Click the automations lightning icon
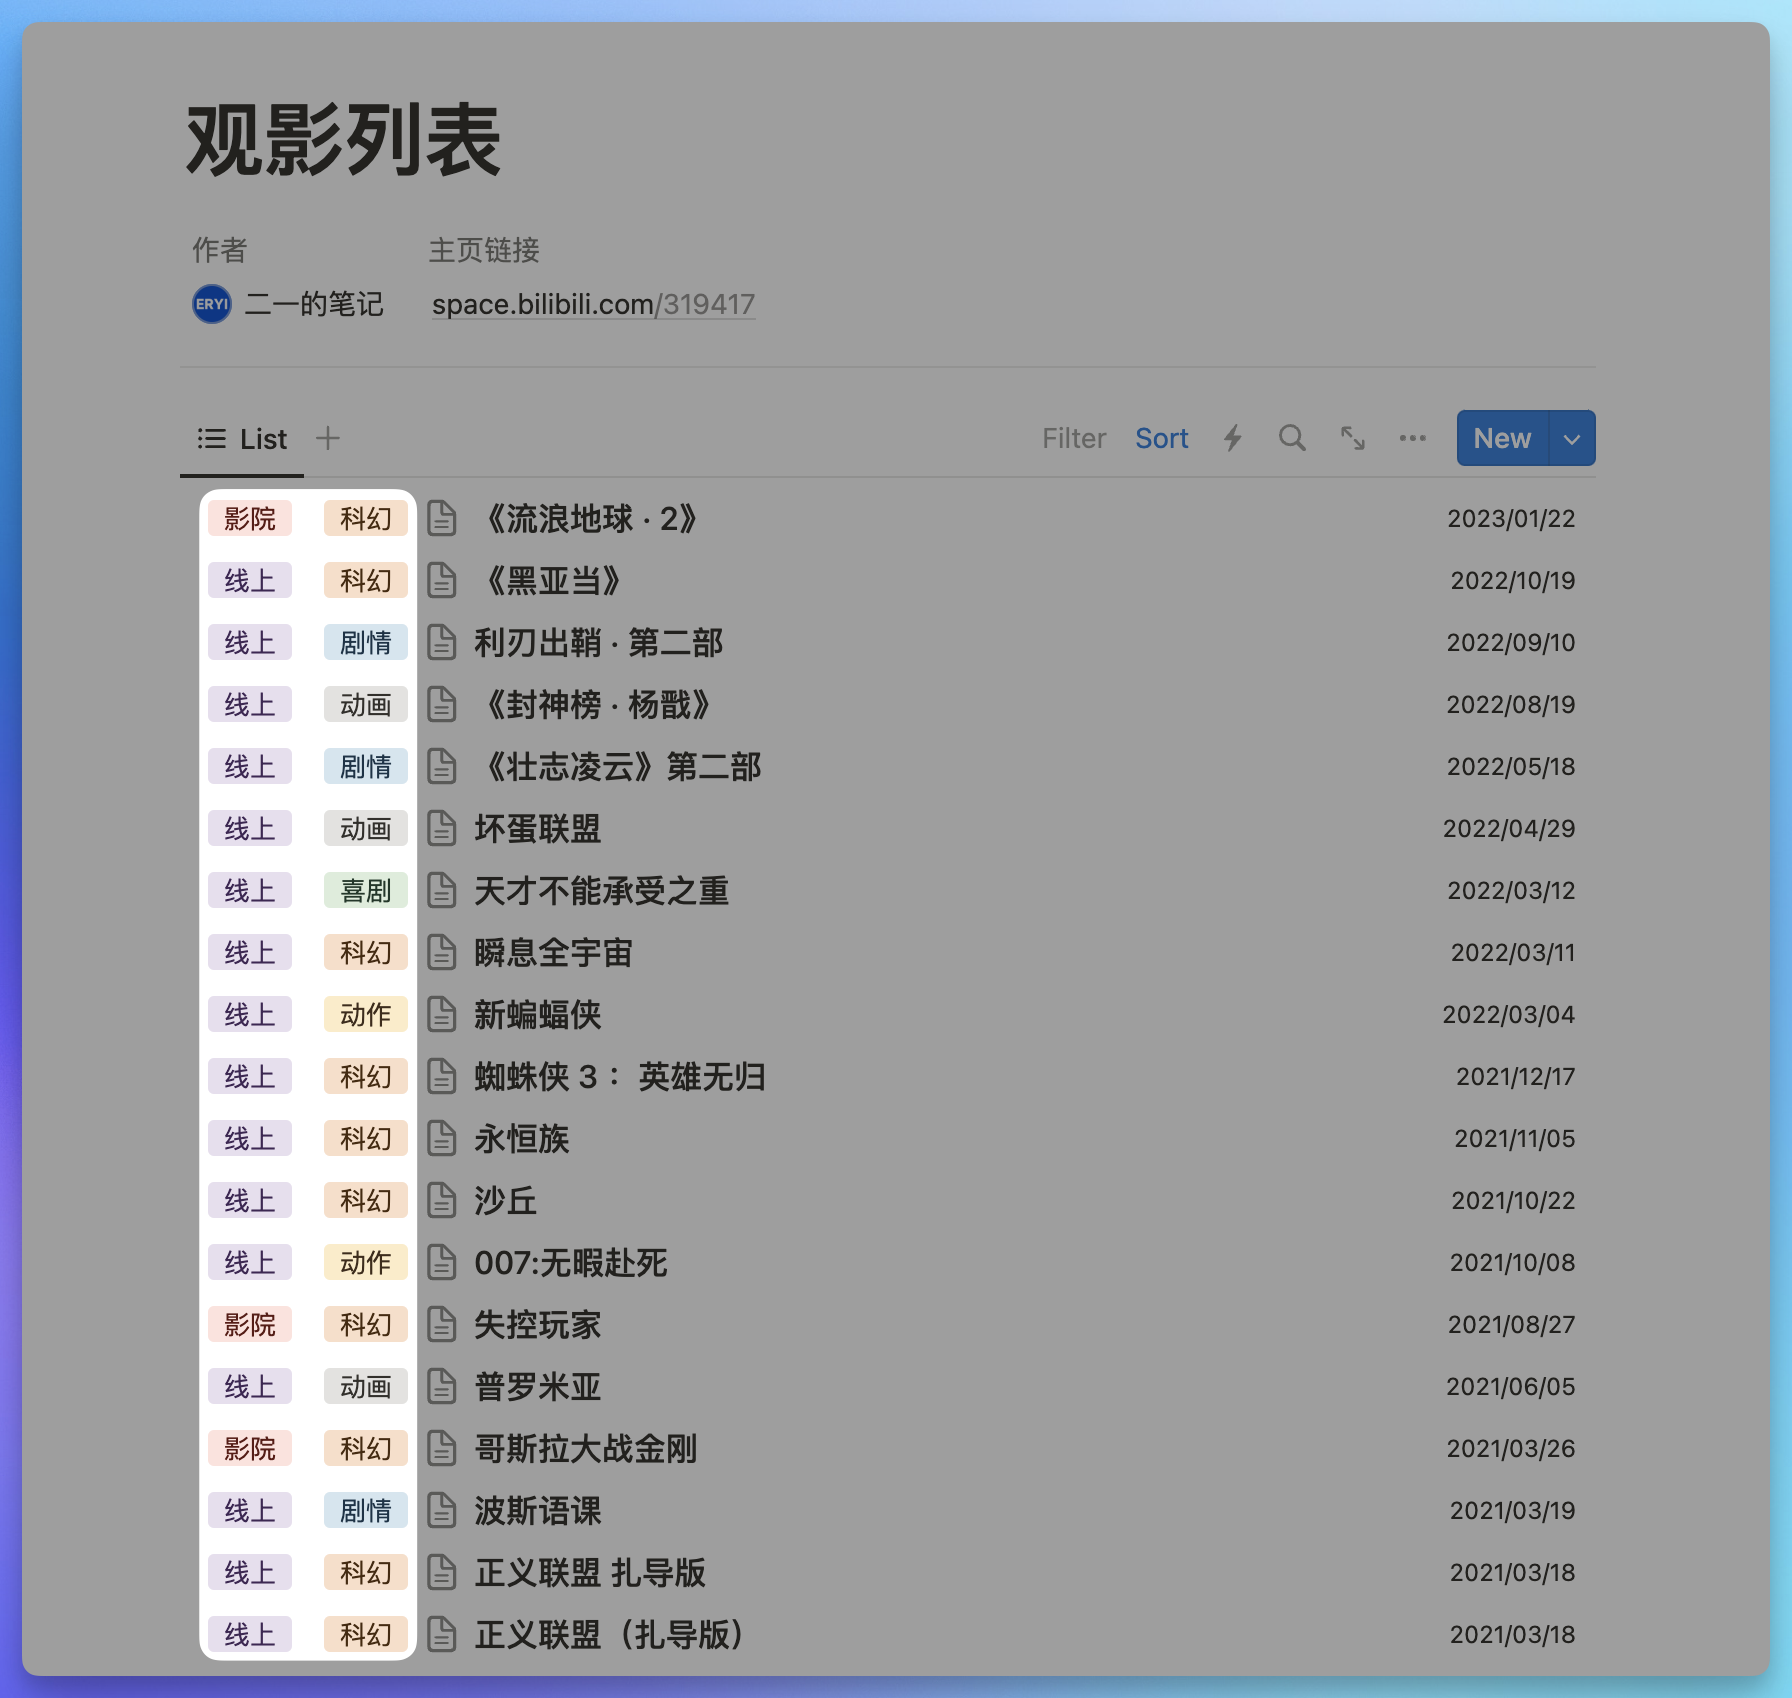The height and width of the screenshot is (1698, 1792). coord(1233,438)
